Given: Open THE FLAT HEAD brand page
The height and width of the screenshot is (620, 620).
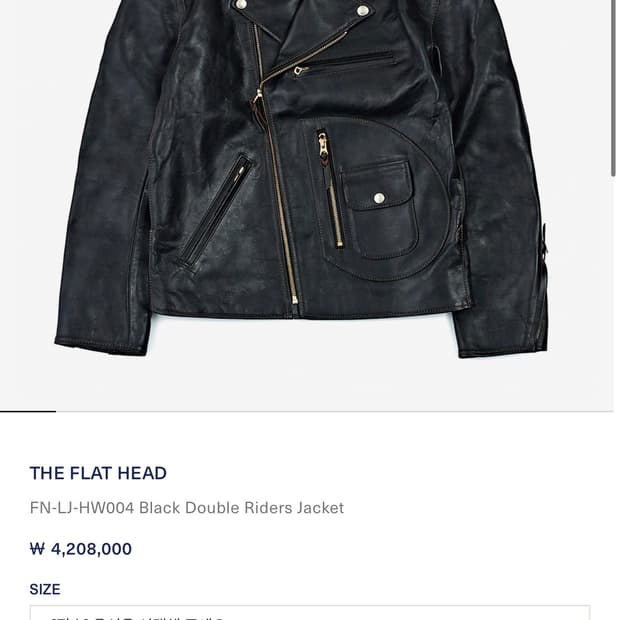Looking at the screenshot, I should coord(98,473).
